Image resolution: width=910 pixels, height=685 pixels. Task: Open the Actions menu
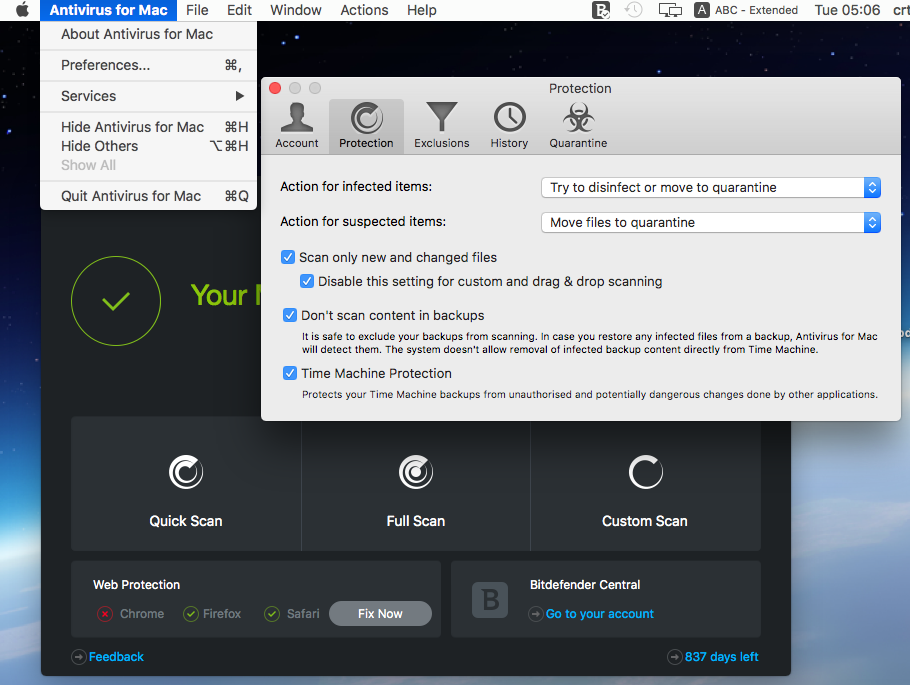364,10
